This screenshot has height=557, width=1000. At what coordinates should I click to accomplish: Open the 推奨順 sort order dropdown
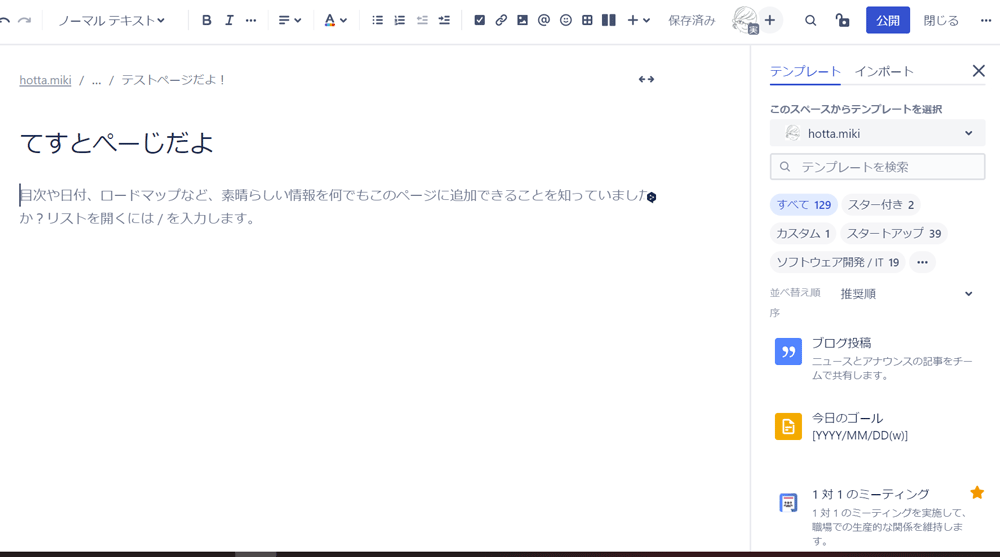906,293
